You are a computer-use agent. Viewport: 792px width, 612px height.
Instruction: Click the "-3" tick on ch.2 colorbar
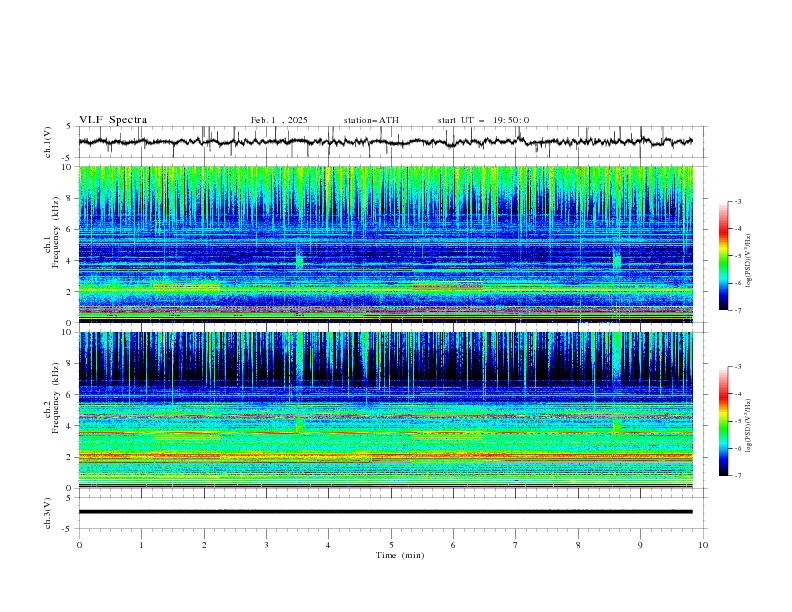point(737,367)
